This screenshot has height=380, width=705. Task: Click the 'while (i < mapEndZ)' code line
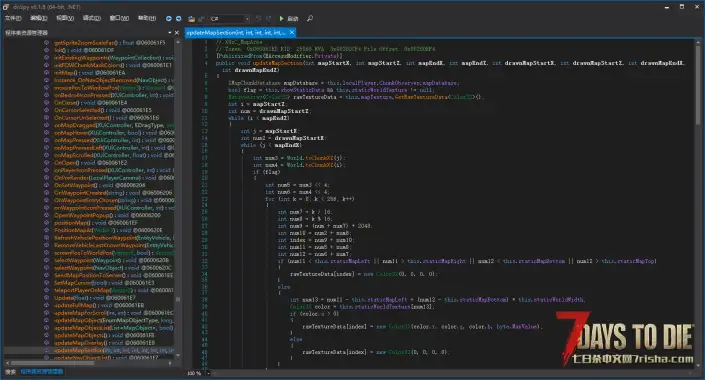[259, 118]
